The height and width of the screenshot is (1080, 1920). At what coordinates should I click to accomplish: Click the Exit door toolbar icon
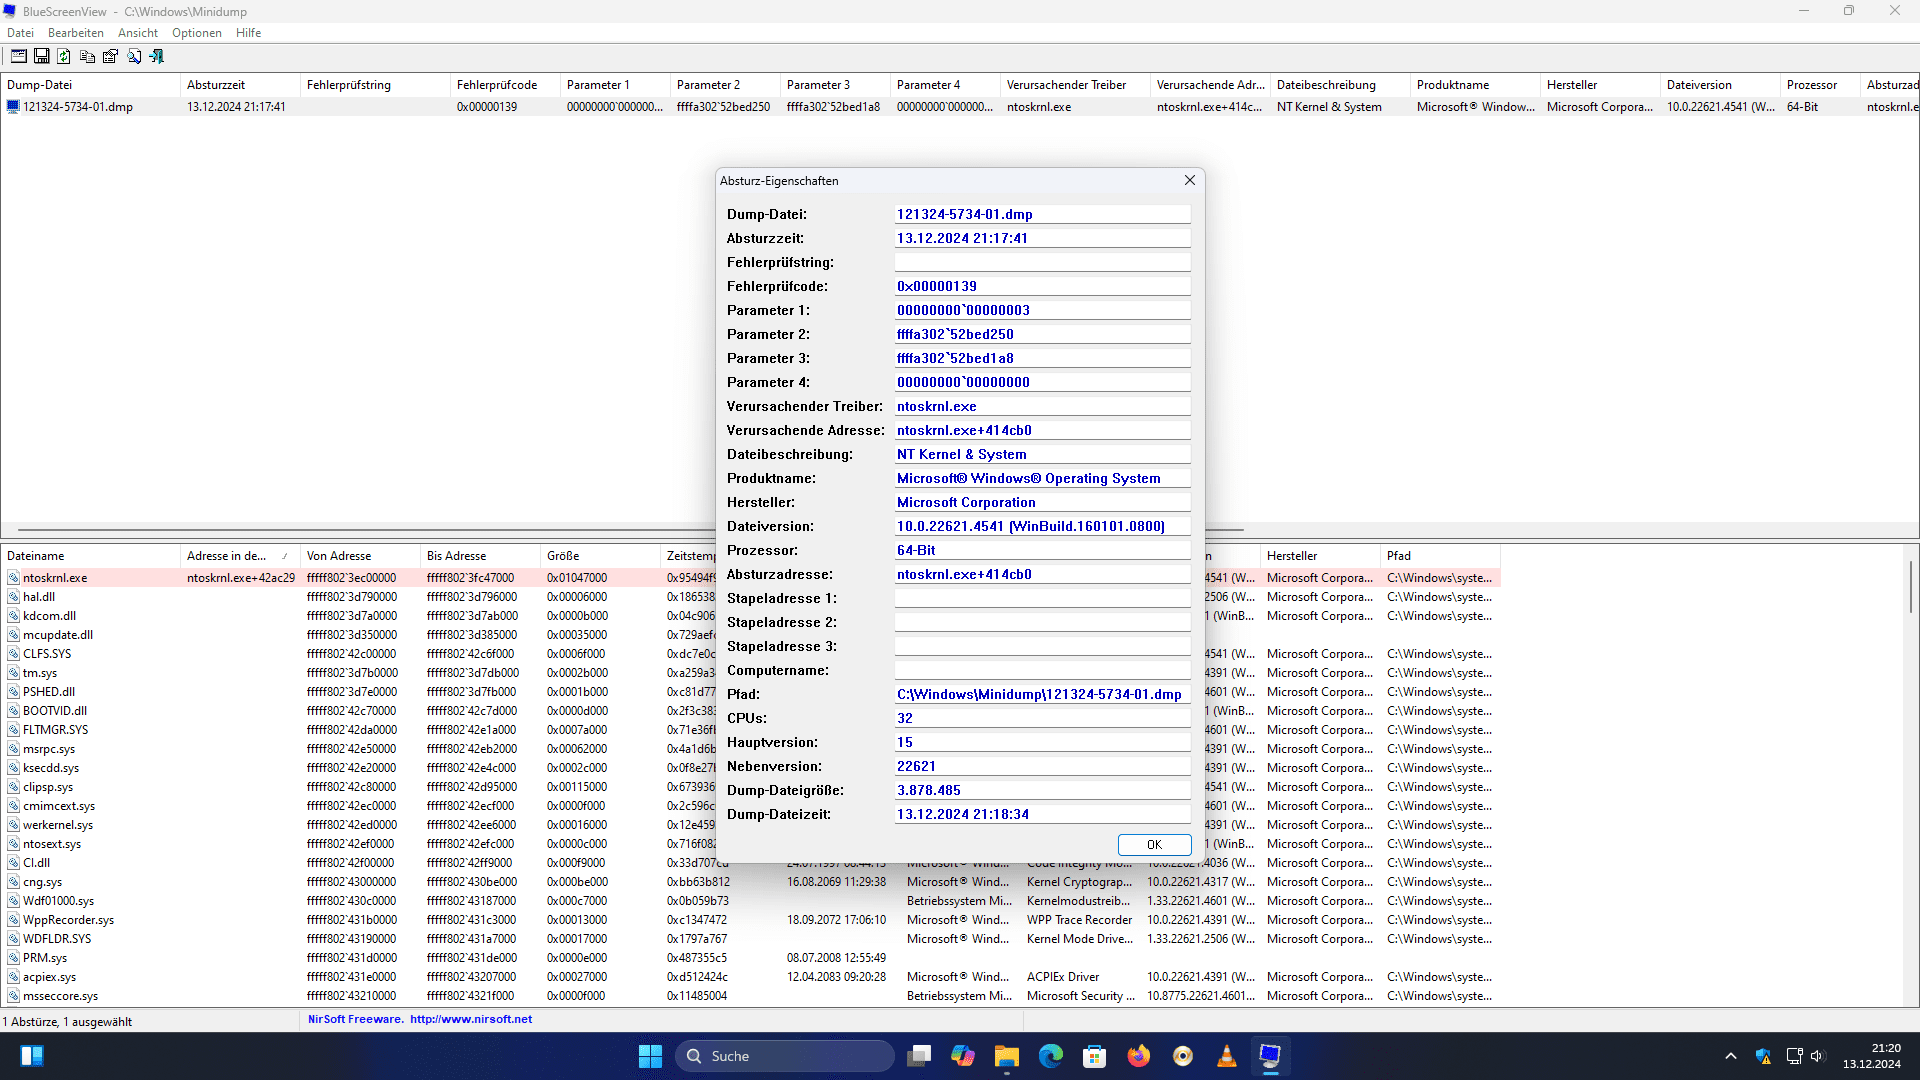pos(157,57)
